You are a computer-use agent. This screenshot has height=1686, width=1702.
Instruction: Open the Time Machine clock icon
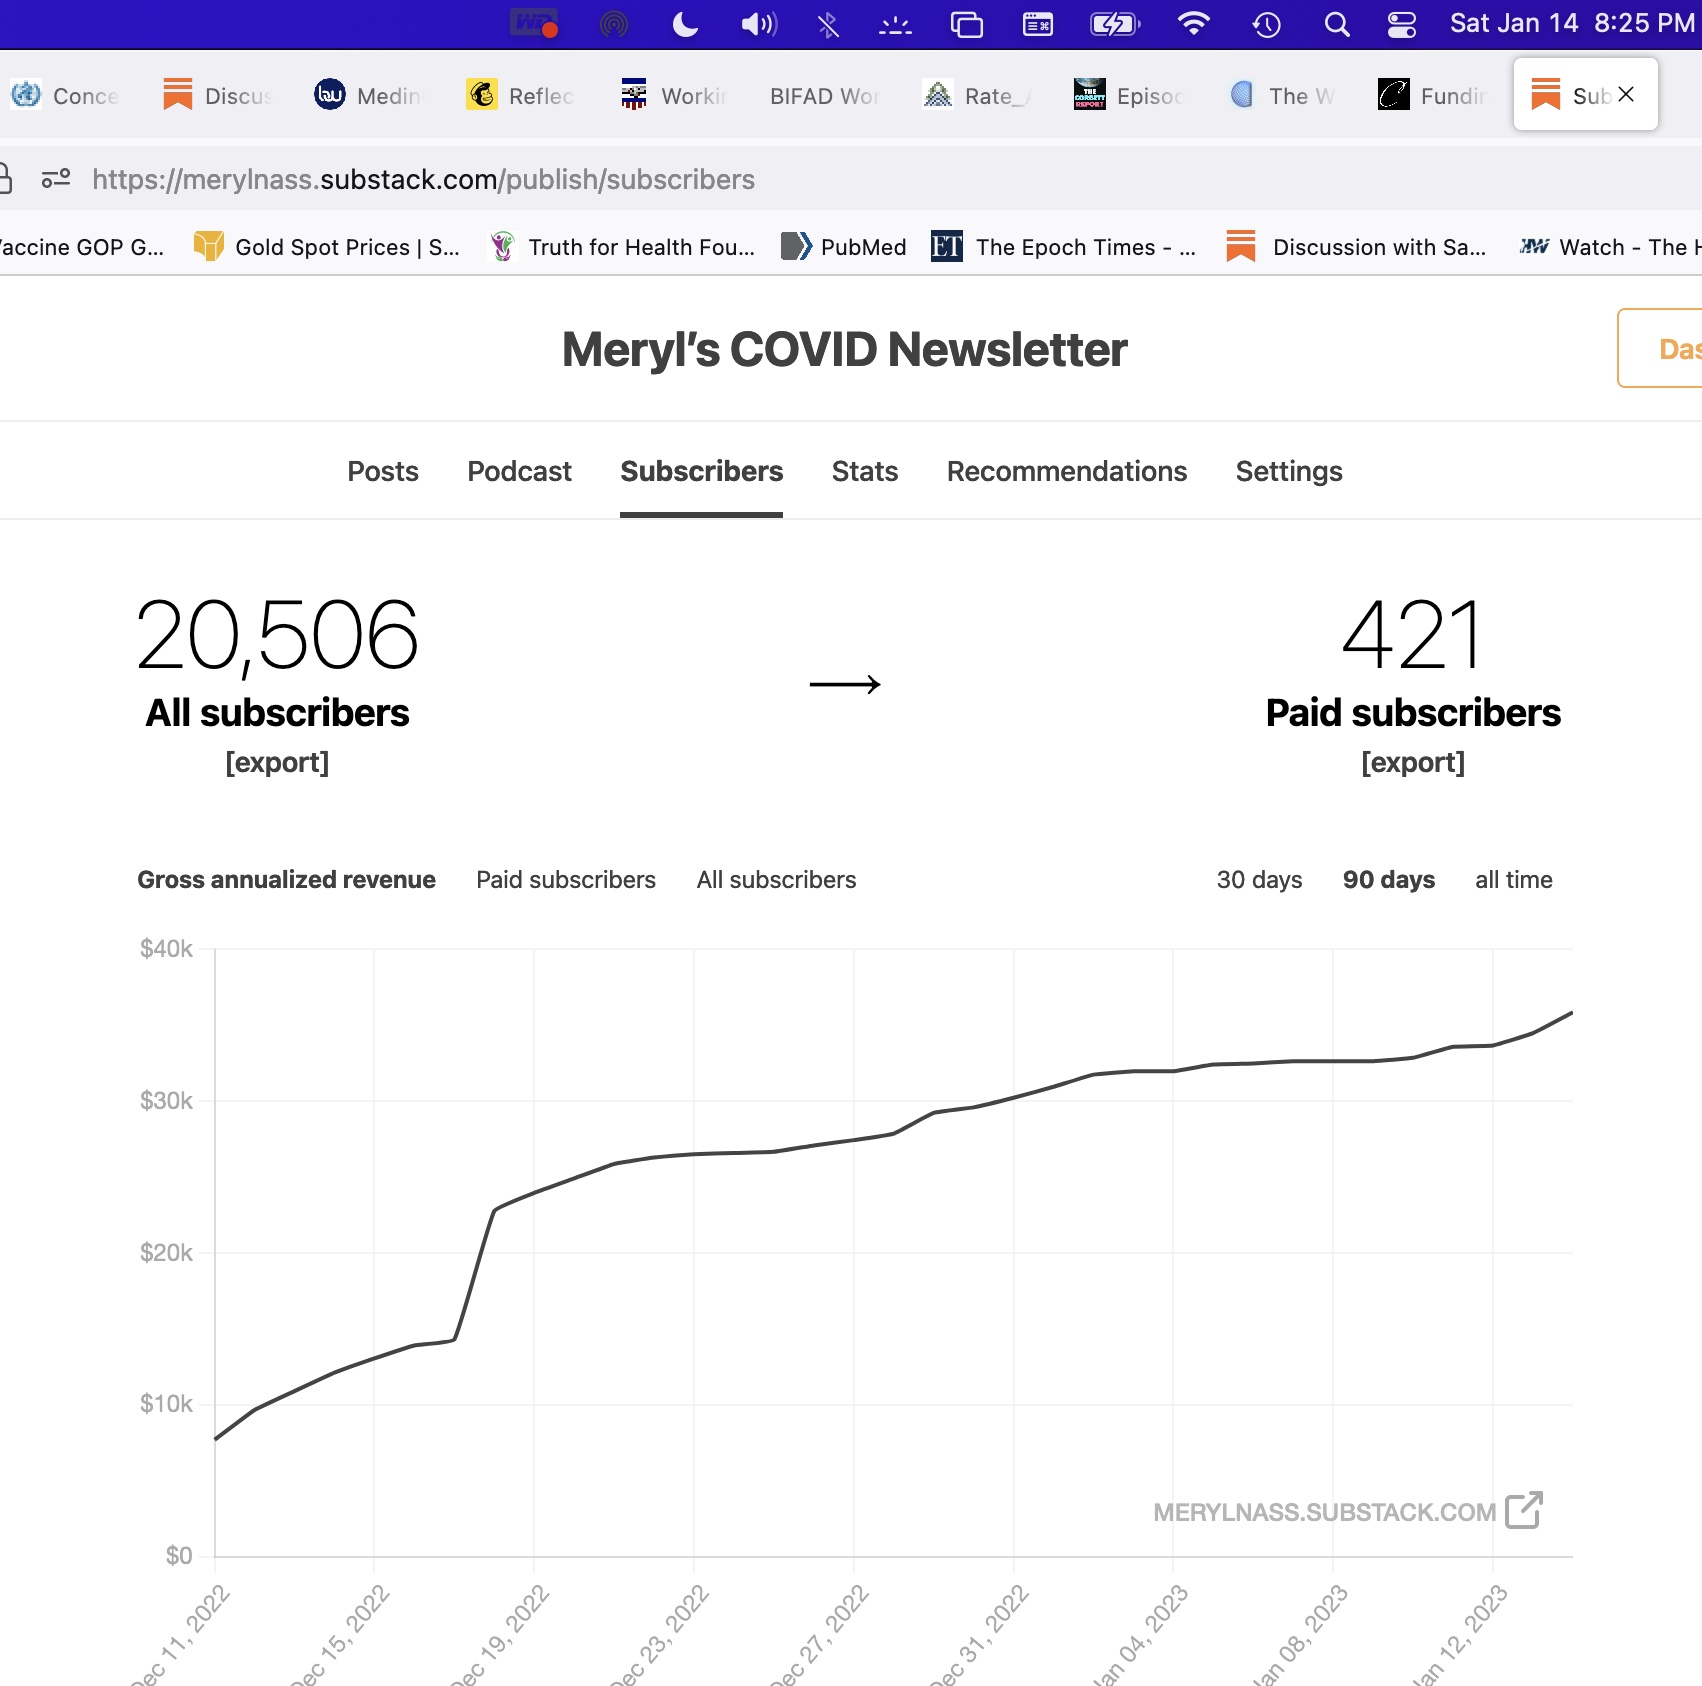(x=1266, y=24)
